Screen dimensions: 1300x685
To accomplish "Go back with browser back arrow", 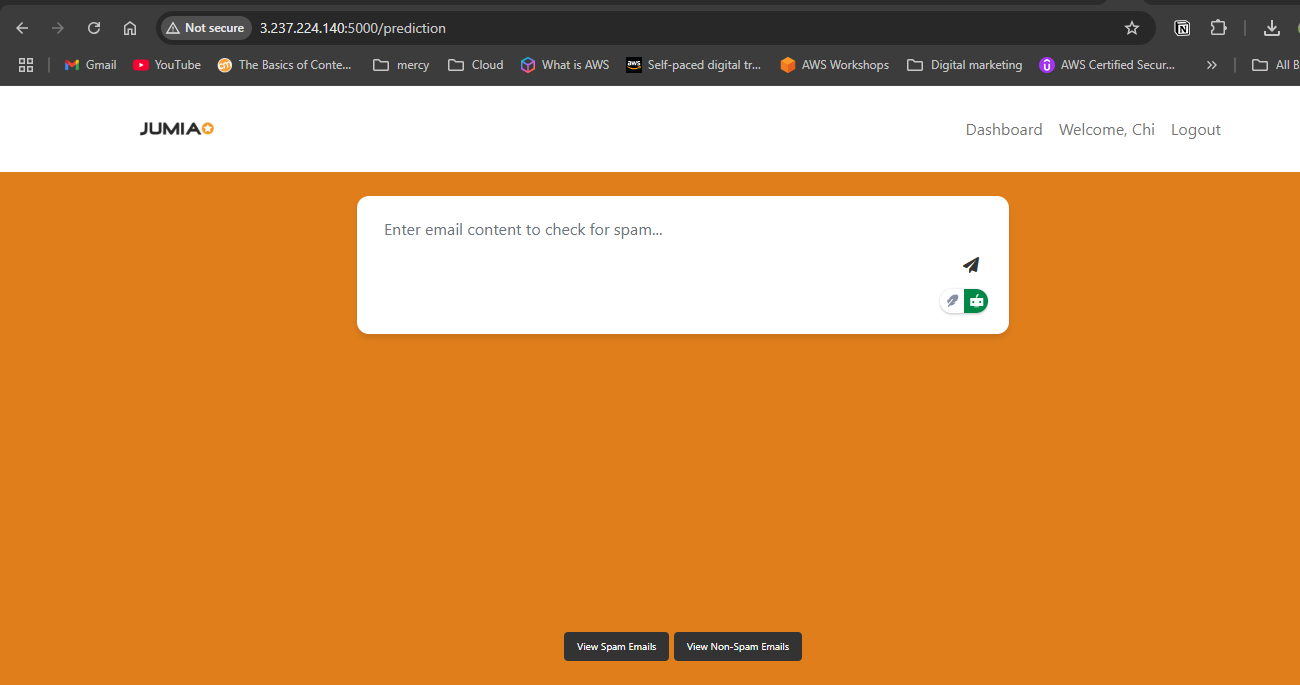I will coord(22,28).
